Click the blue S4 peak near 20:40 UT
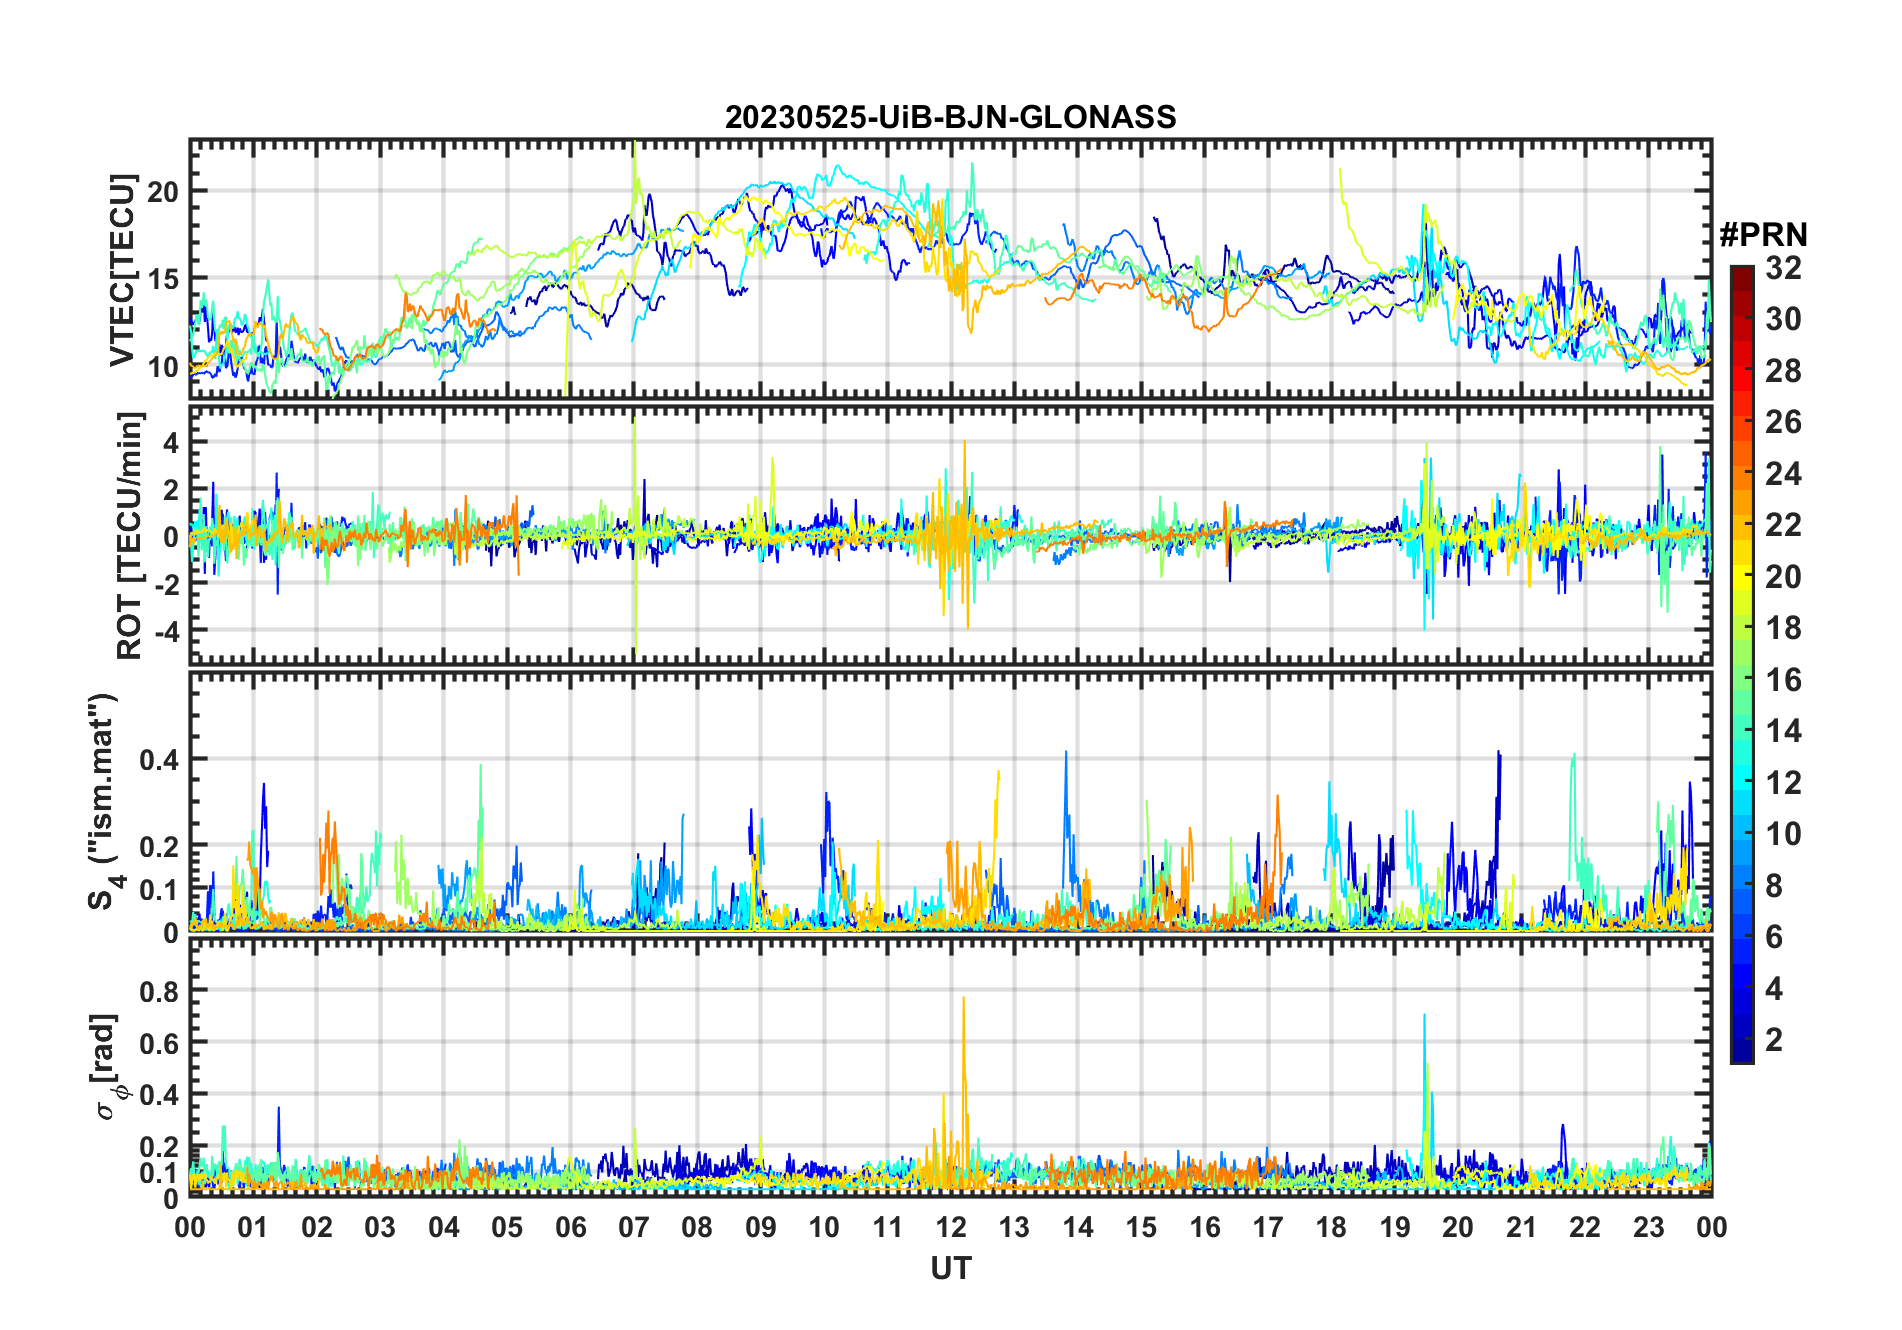Screen dimensions: 1902x1330 click(x=1498, y=800)
